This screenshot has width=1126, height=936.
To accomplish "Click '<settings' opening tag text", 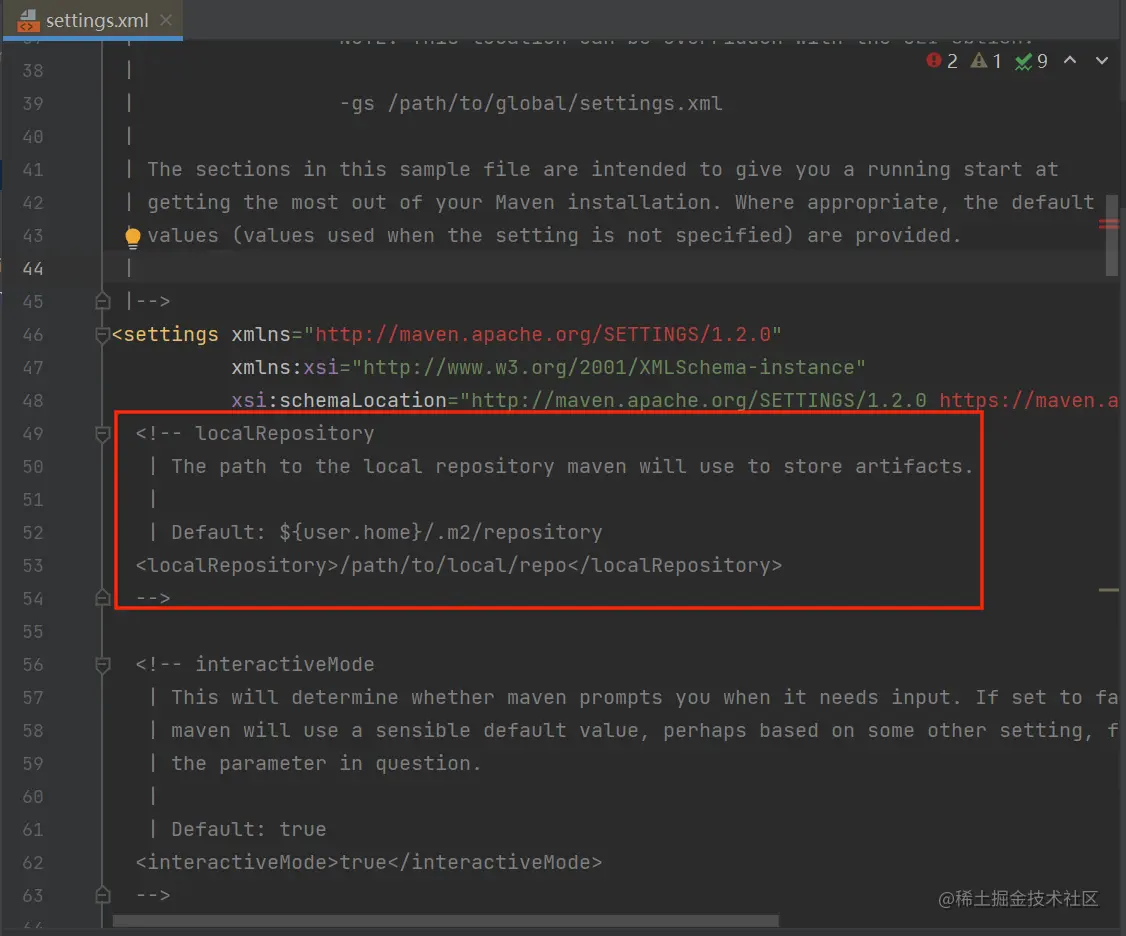I will [165, 335].
